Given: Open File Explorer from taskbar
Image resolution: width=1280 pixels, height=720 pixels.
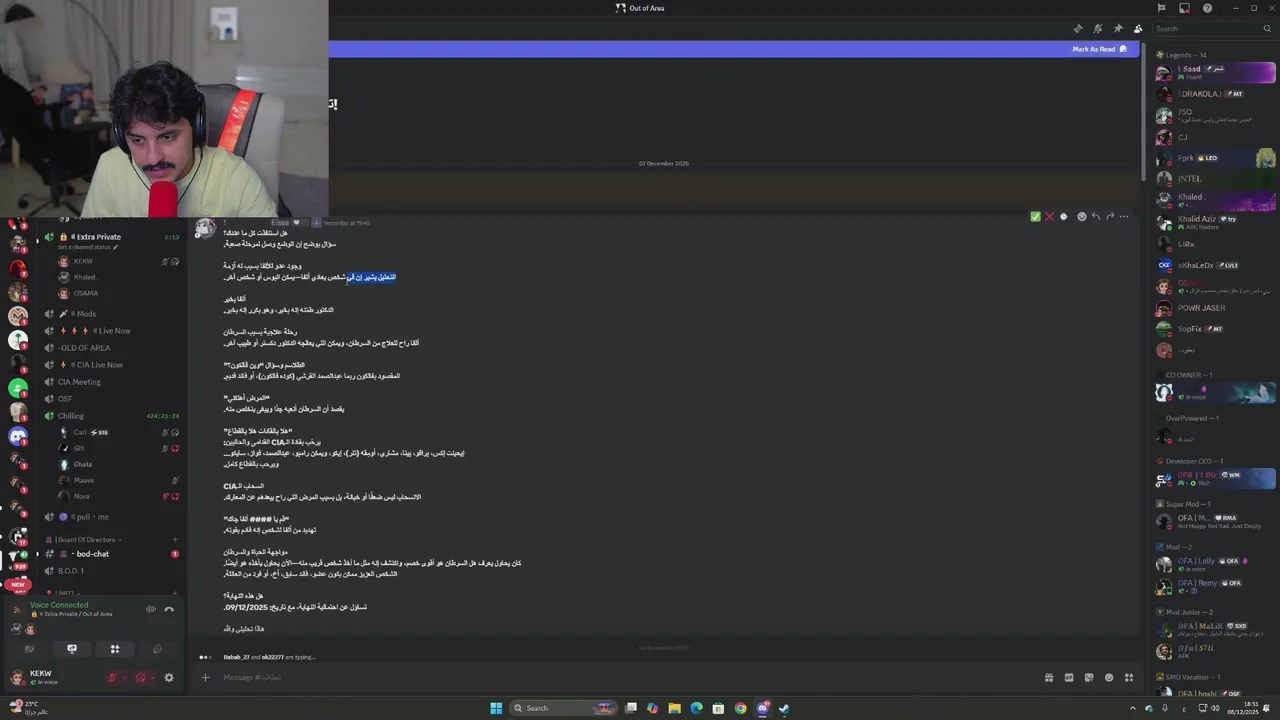Looking at the screenshot, I should click(x=674, y=708).
